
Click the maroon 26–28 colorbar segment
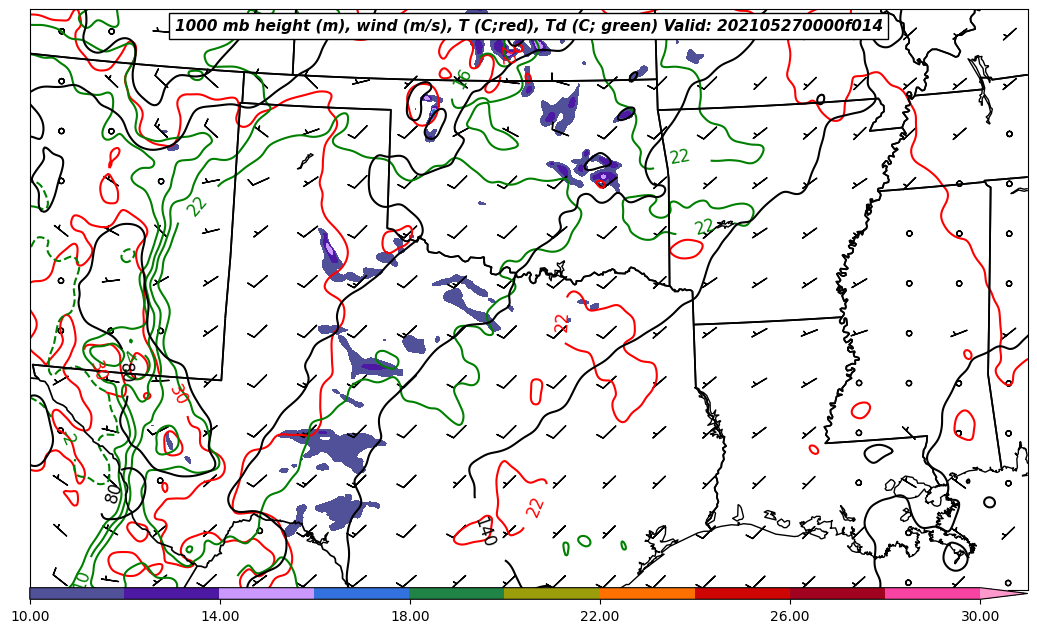click(x=837, y=593)
